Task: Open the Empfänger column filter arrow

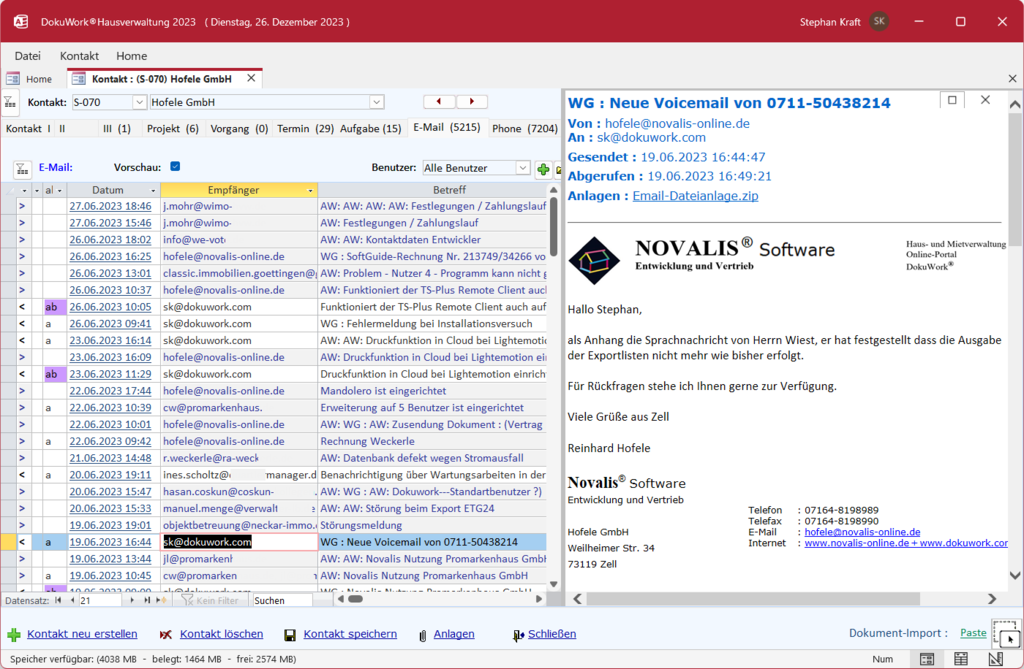Action: click(x=310, y=190)
